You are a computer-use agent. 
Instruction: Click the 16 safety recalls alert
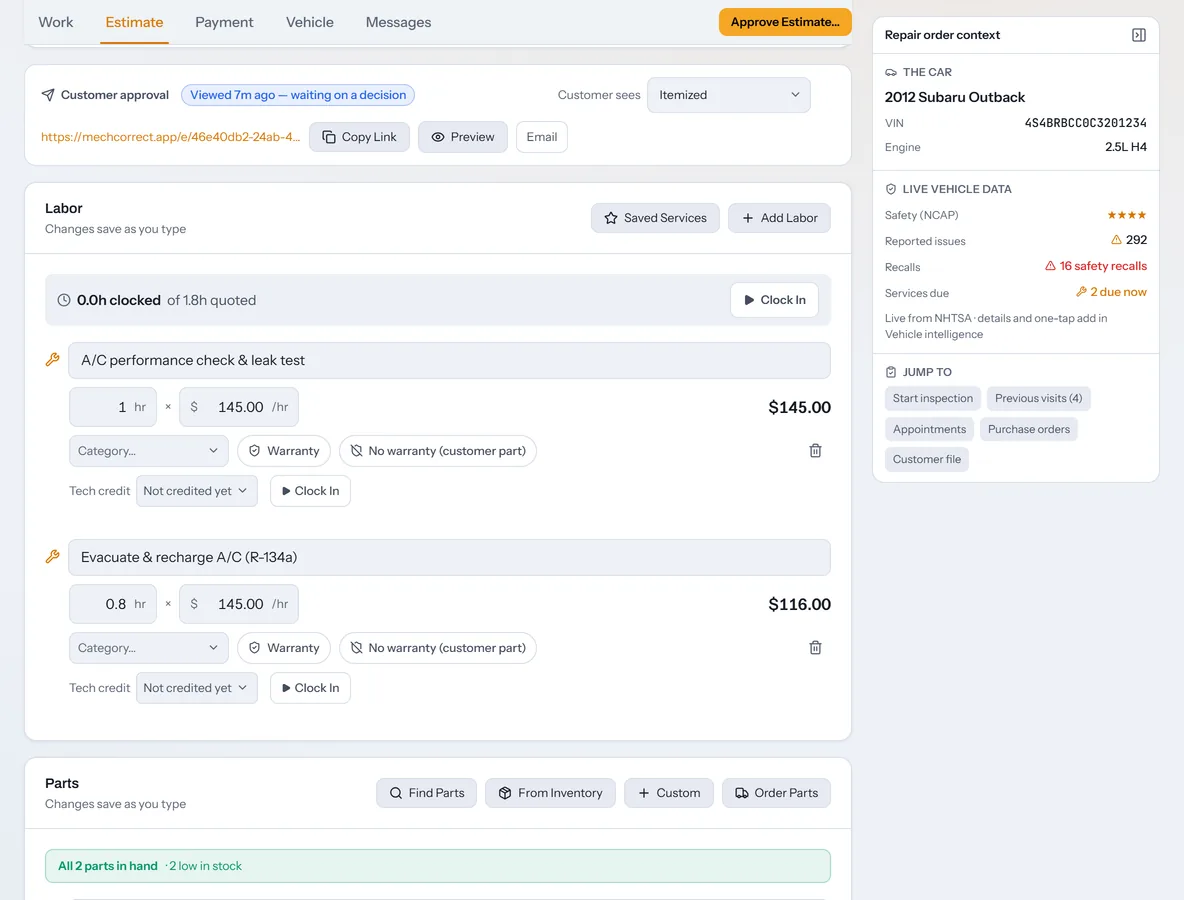1096,266
